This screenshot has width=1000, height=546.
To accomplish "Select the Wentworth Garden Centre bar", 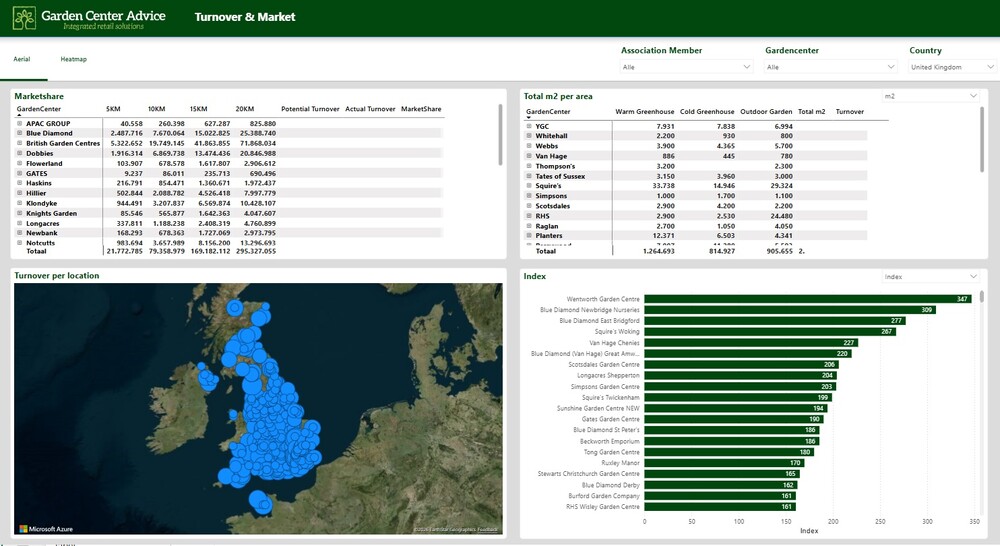I will [x=807, y=299].
